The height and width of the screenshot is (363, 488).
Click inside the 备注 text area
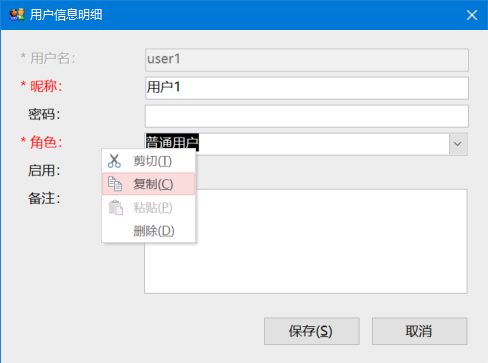(x=306, y=242)
